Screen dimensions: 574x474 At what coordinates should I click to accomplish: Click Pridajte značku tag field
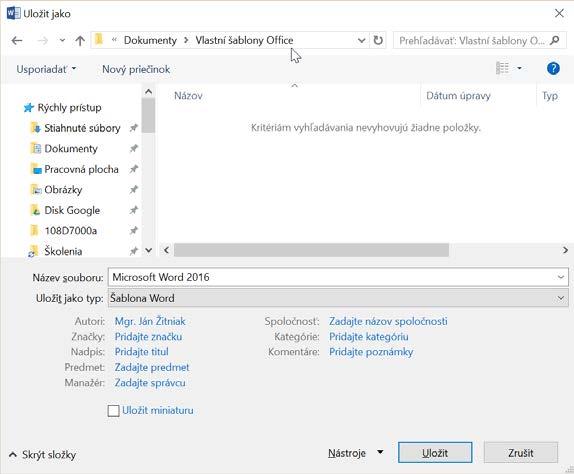click(148, 336)
